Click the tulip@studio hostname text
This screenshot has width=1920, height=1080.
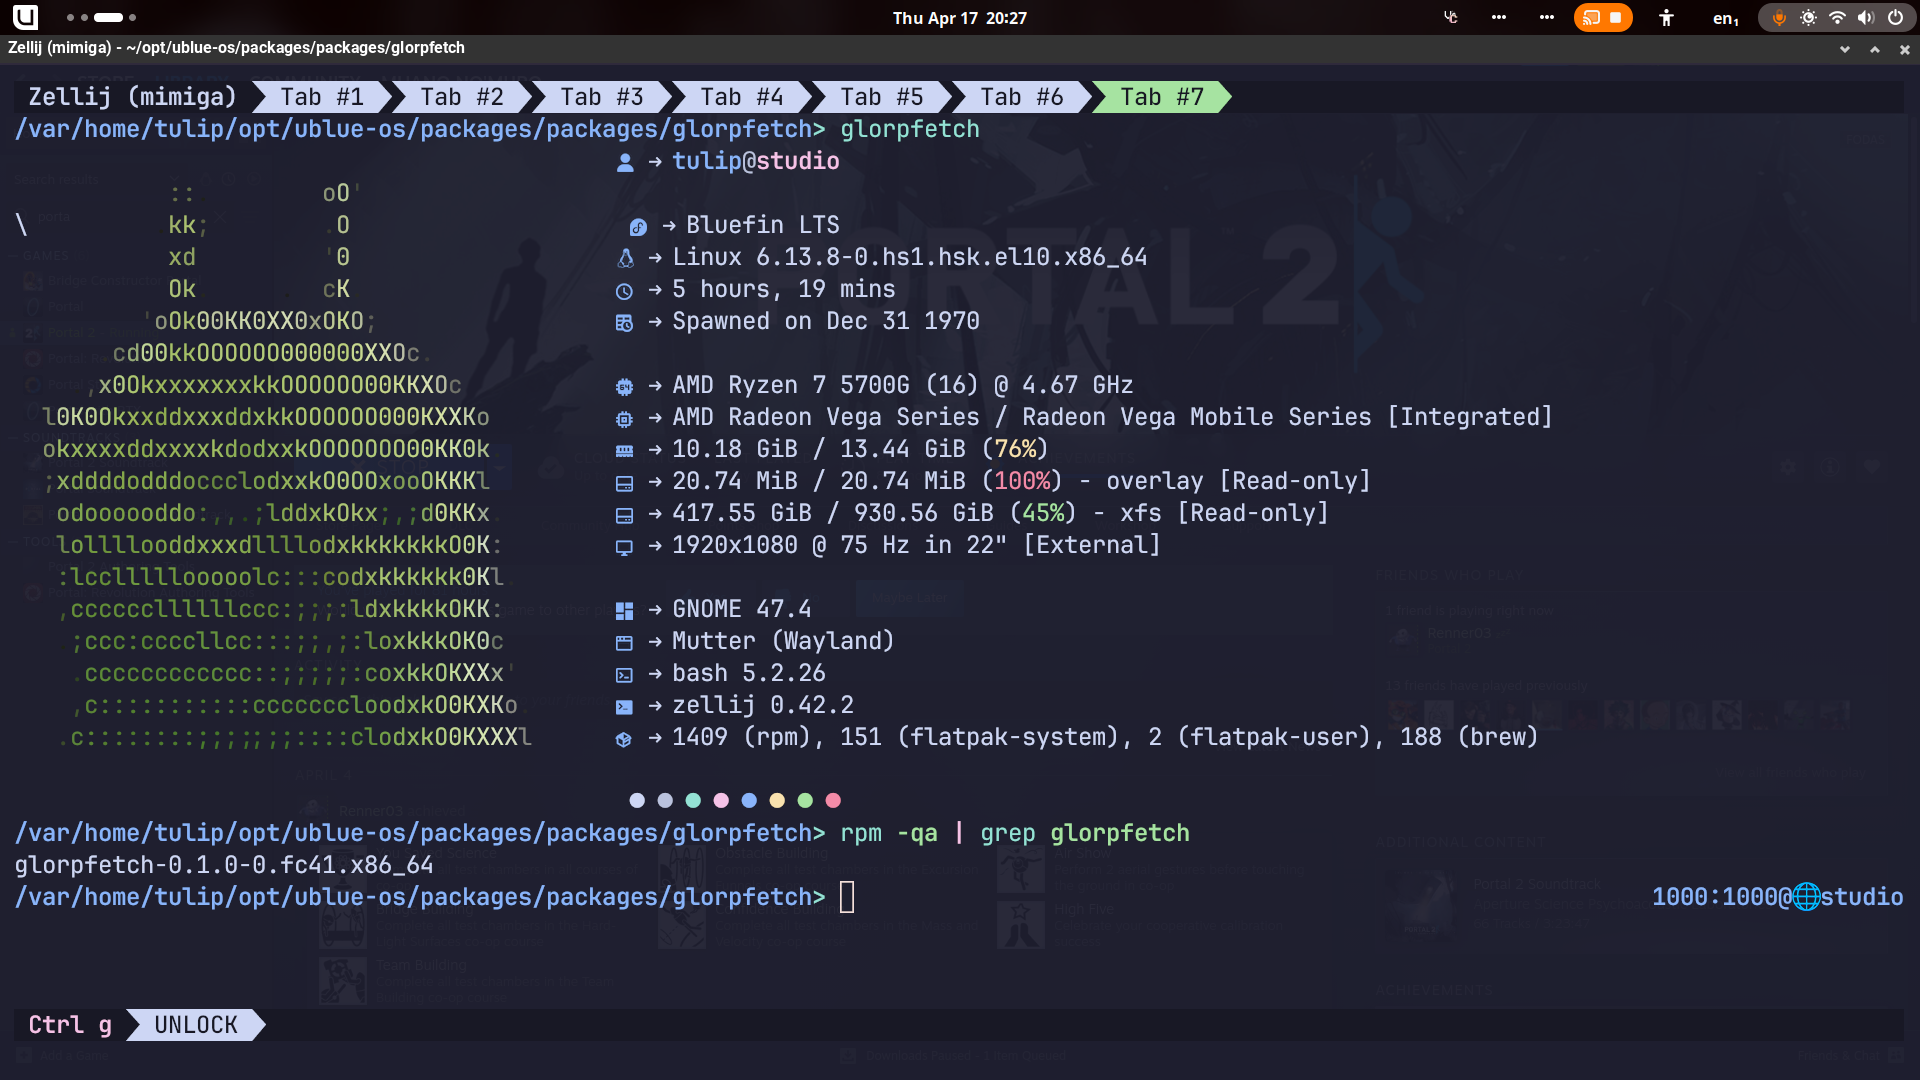tap(756, 161)
